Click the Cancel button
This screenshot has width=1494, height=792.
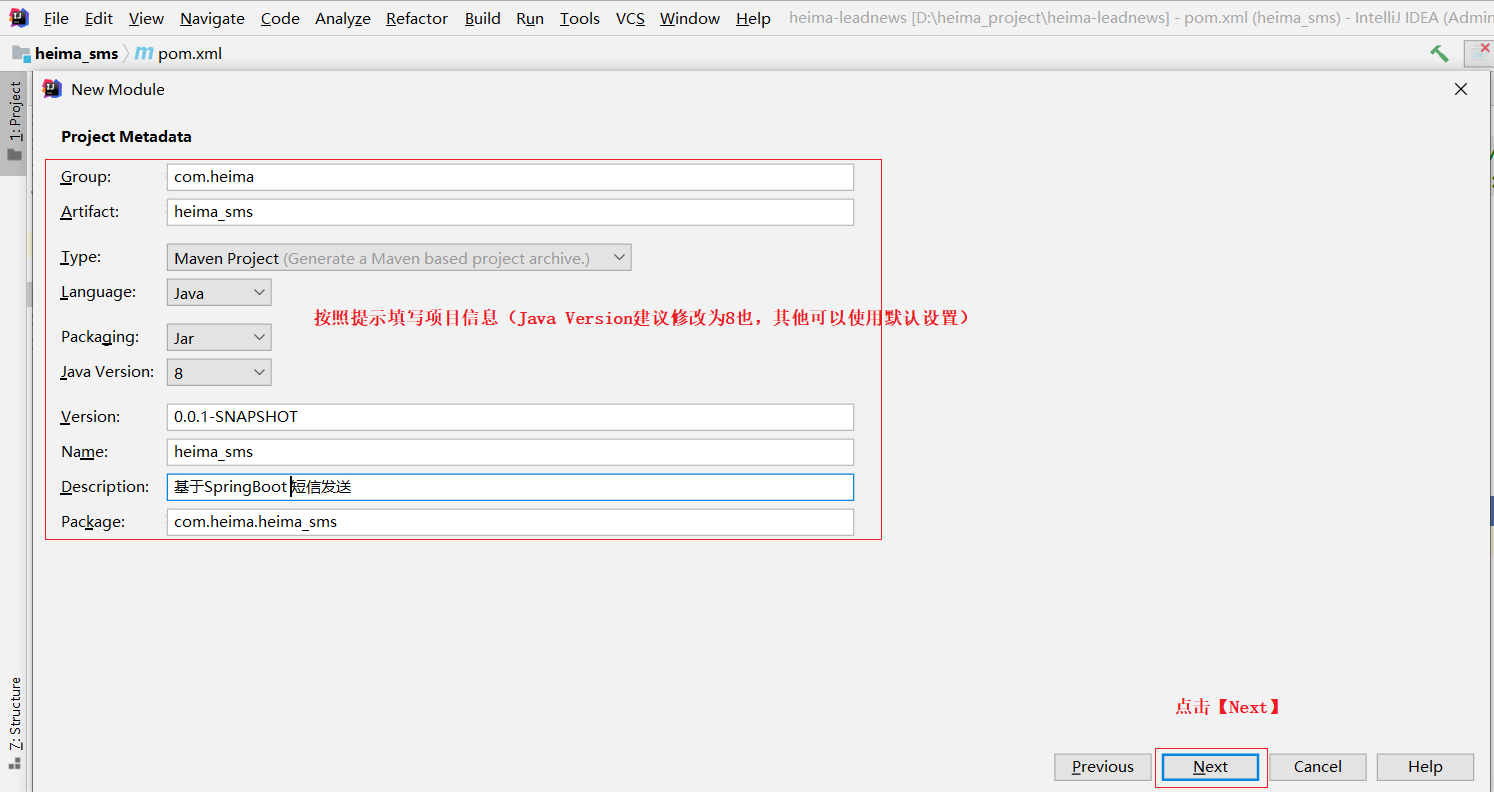(1318, 767)
